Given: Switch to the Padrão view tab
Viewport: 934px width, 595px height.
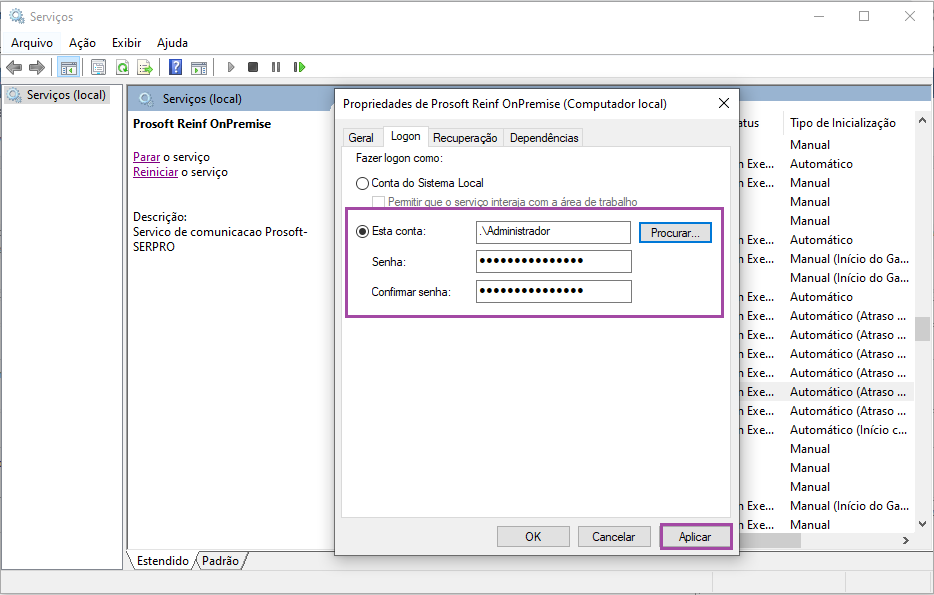Looking at the screenshot, I should coord(220,560).
